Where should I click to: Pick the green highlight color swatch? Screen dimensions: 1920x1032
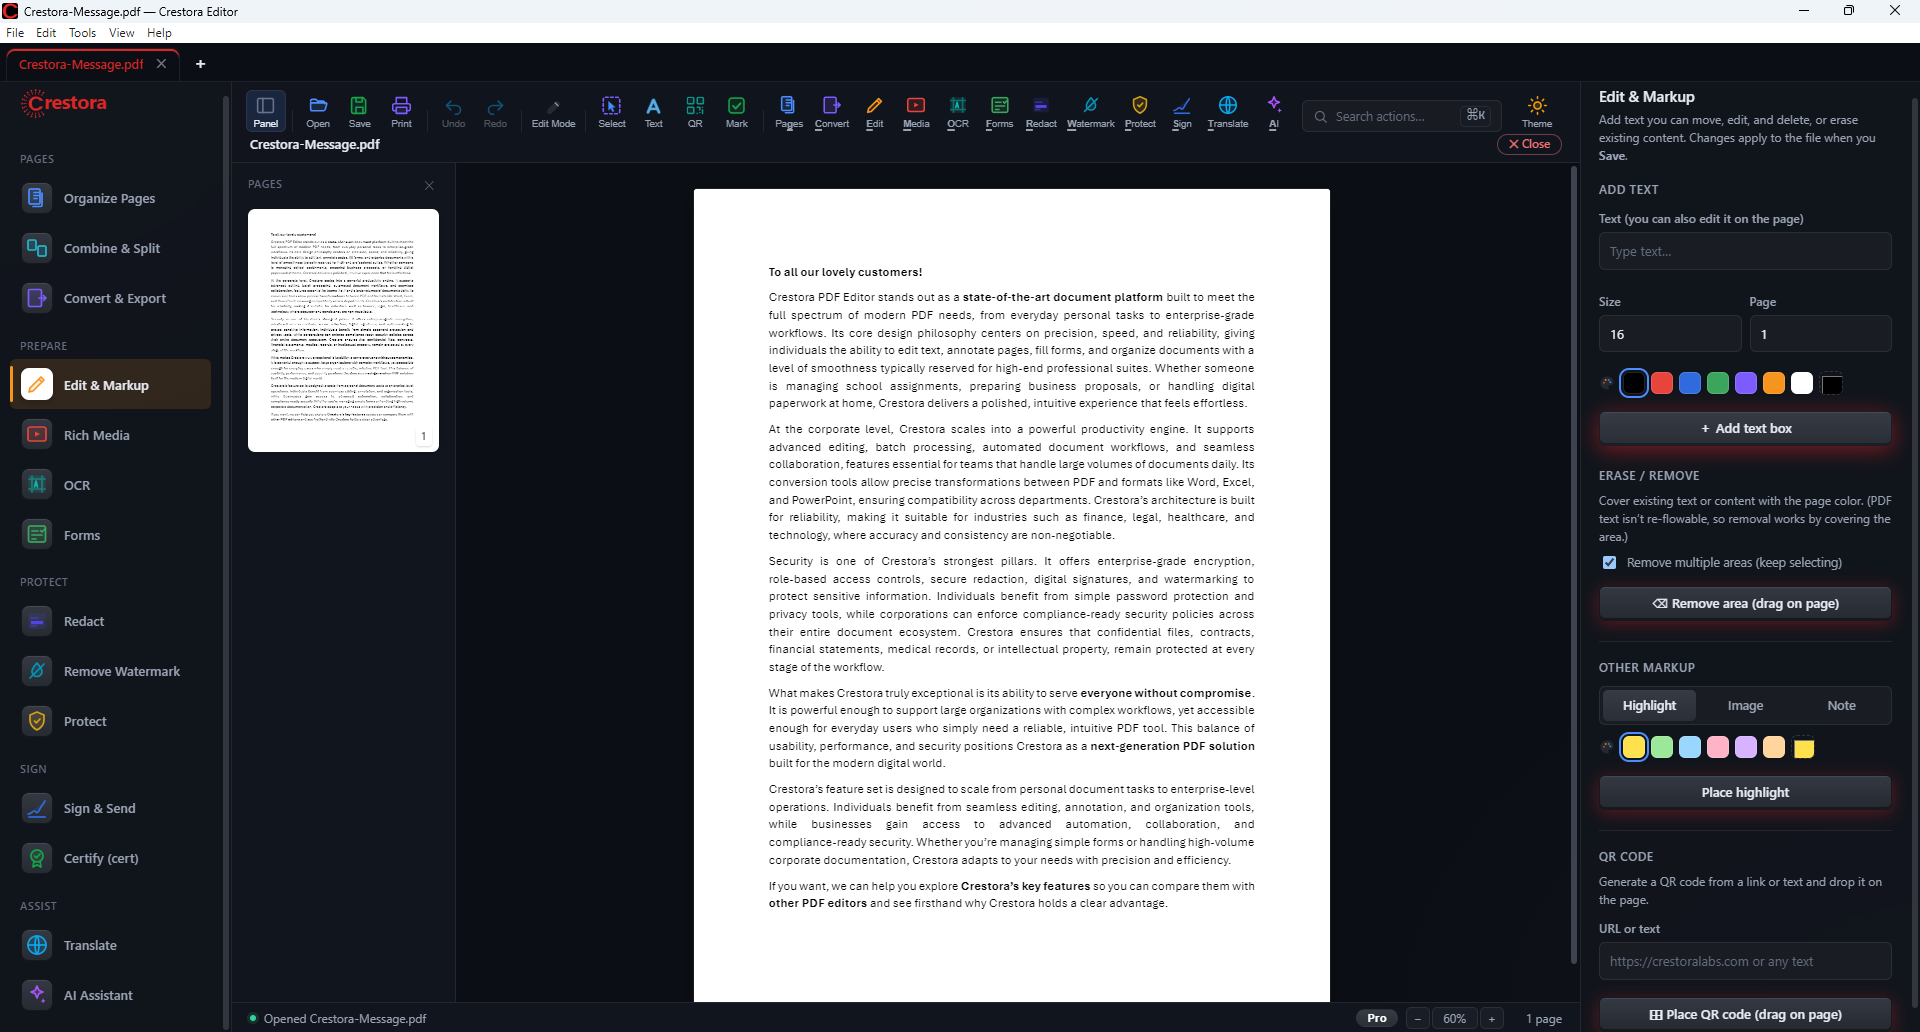coord(1662,747)
